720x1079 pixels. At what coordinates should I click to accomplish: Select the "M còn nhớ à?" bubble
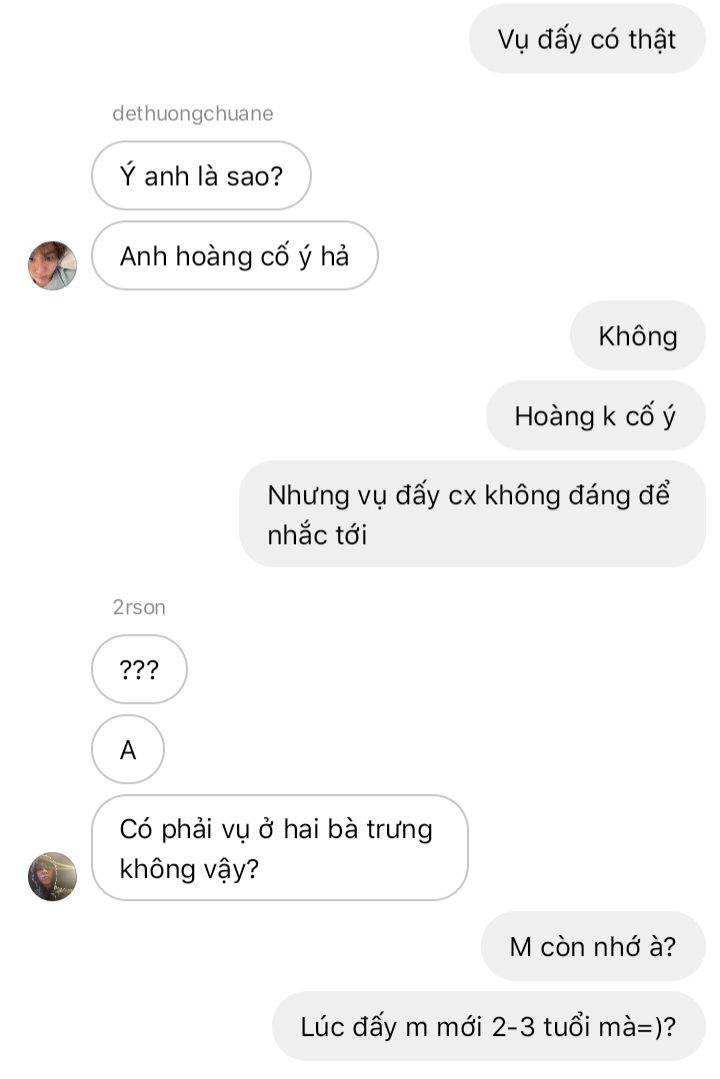coord(593,946)
